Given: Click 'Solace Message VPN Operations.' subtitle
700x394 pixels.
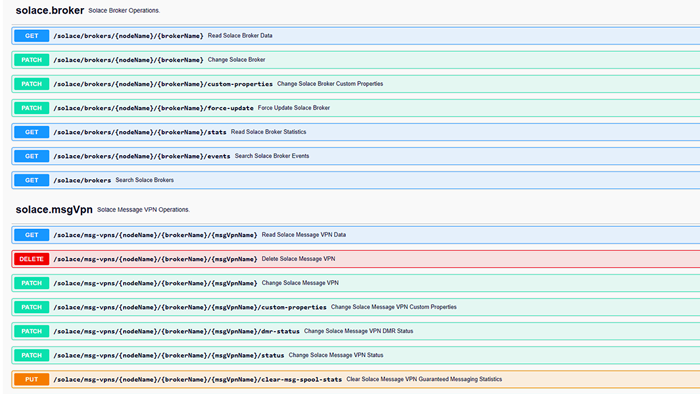Looking at the screenshot, I should (x=143, y=210).
